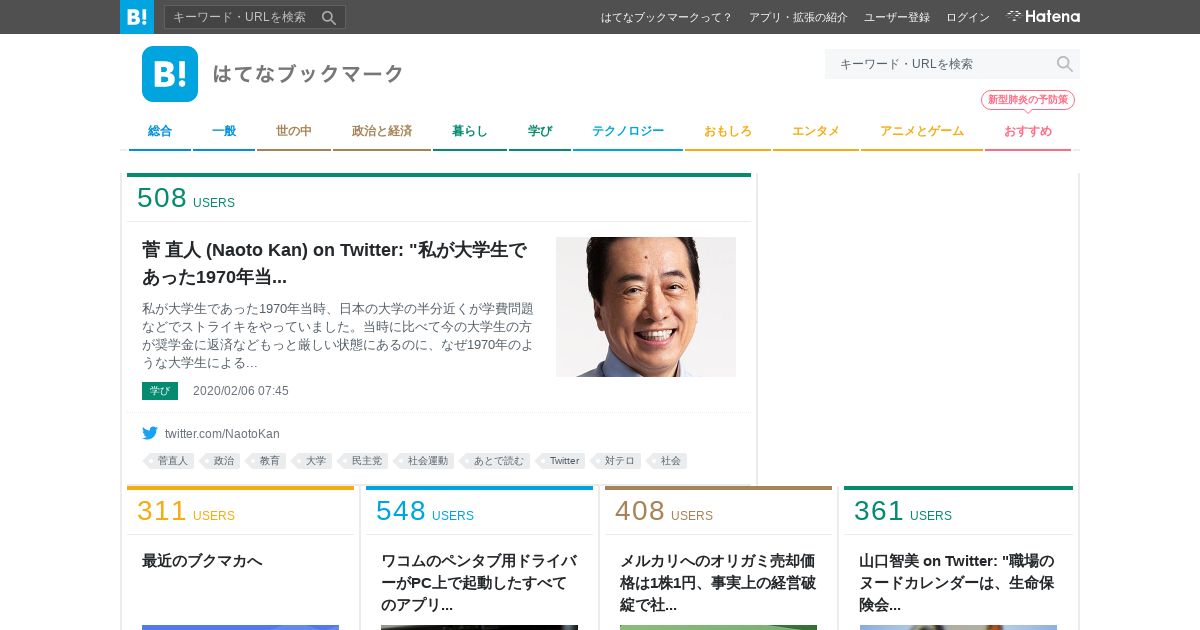
Task: Click the article summary 私が大学生であった1970年当時
Action: point(338,335)
